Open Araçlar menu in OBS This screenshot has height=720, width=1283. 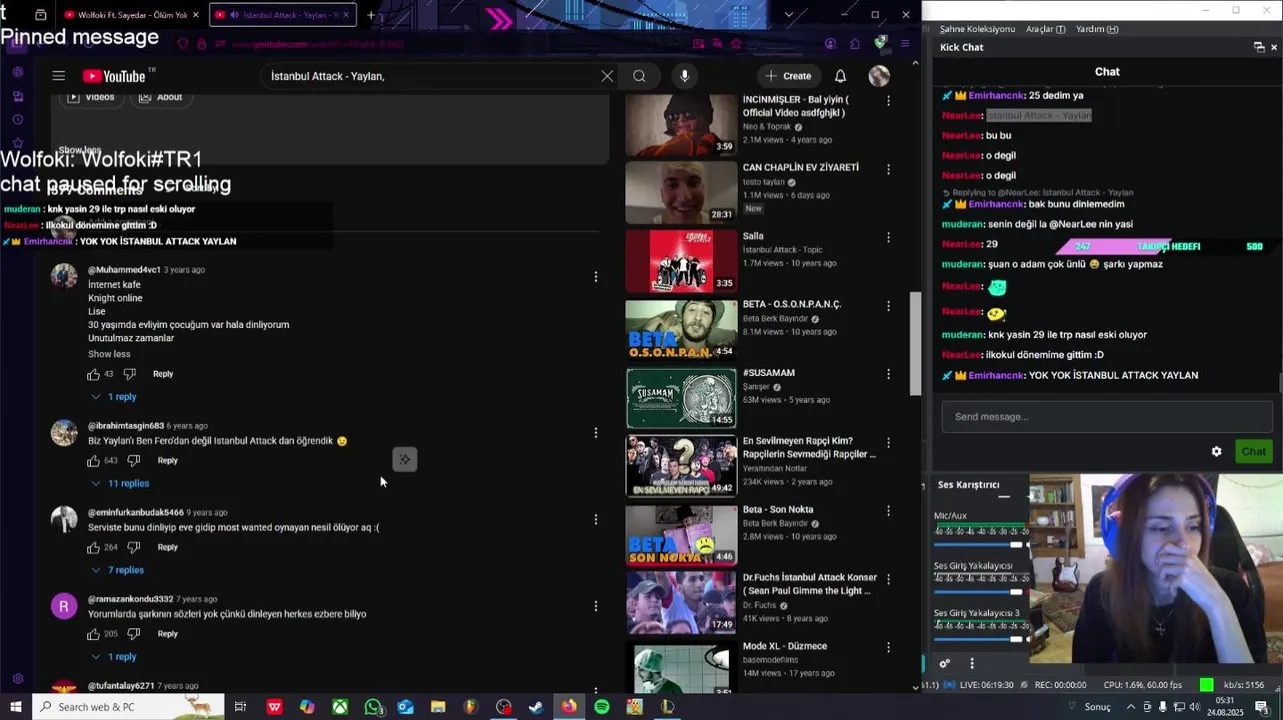1045,29
